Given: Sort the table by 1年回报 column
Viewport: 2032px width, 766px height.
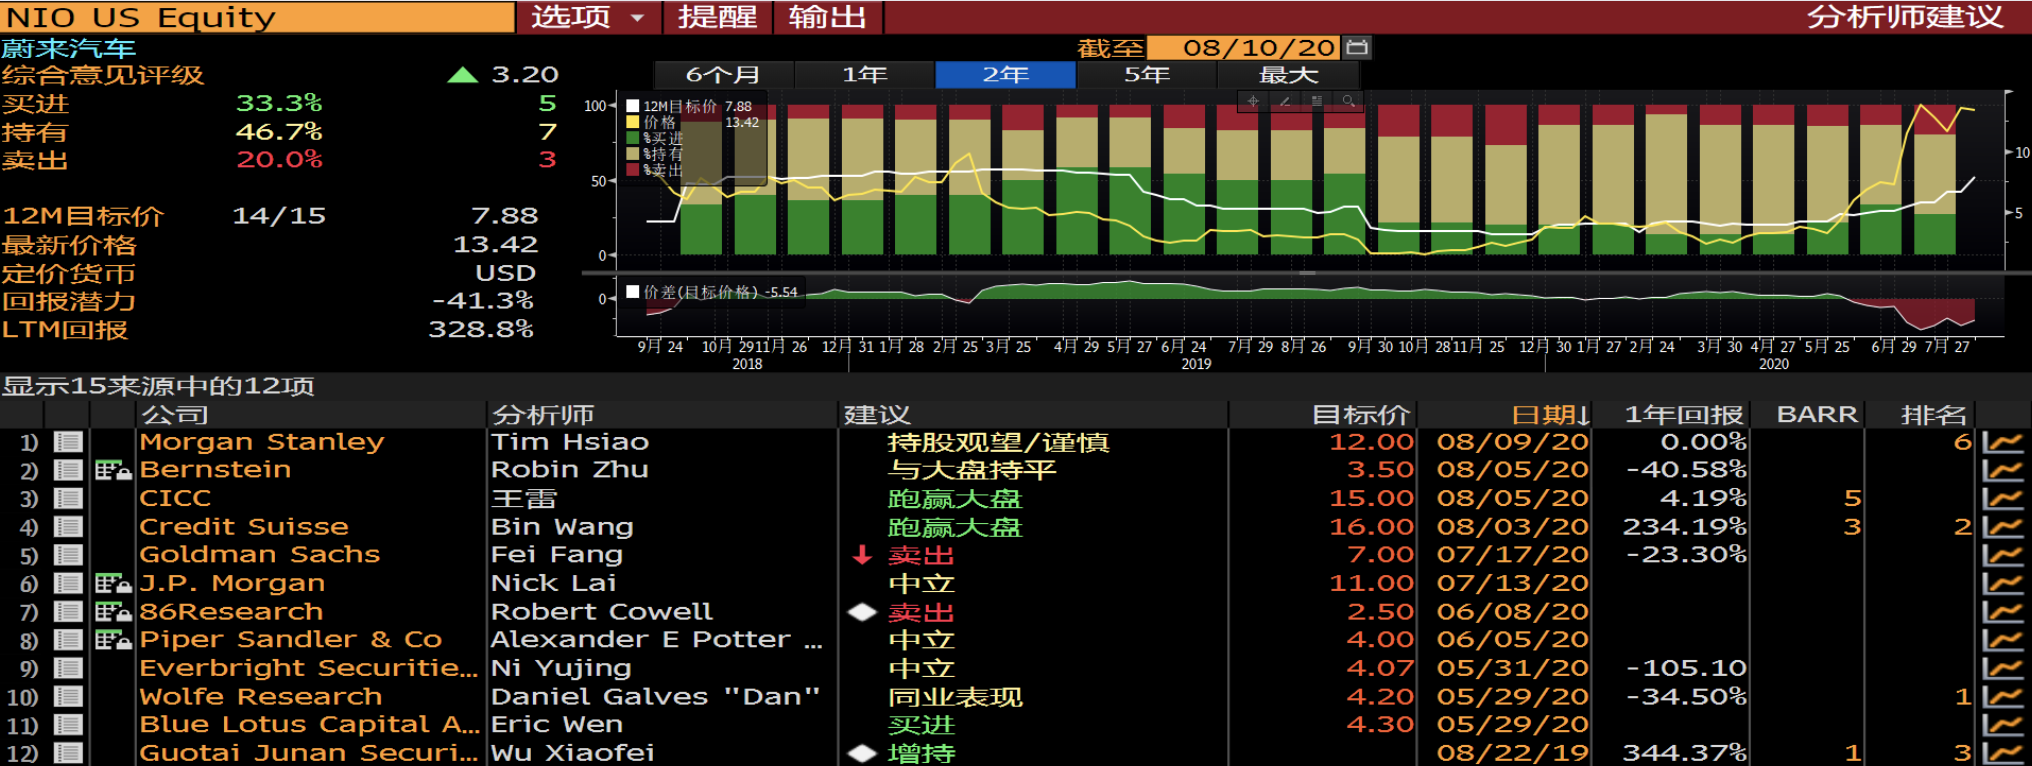Looking at the screenshot, I should (1685, 414).
